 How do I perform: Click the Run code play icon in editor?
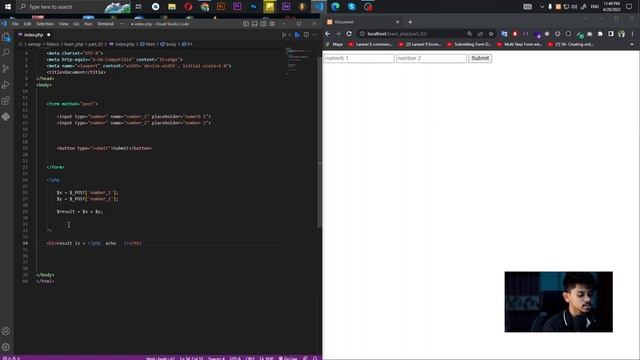pos(284,35)
